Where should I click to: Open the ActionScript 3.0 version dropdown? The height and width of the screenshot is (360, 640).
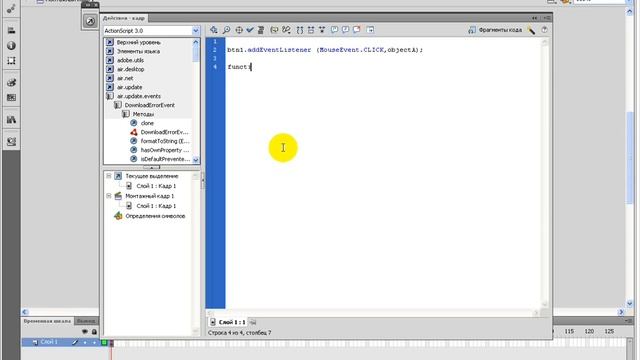click(x=196, y=31)
